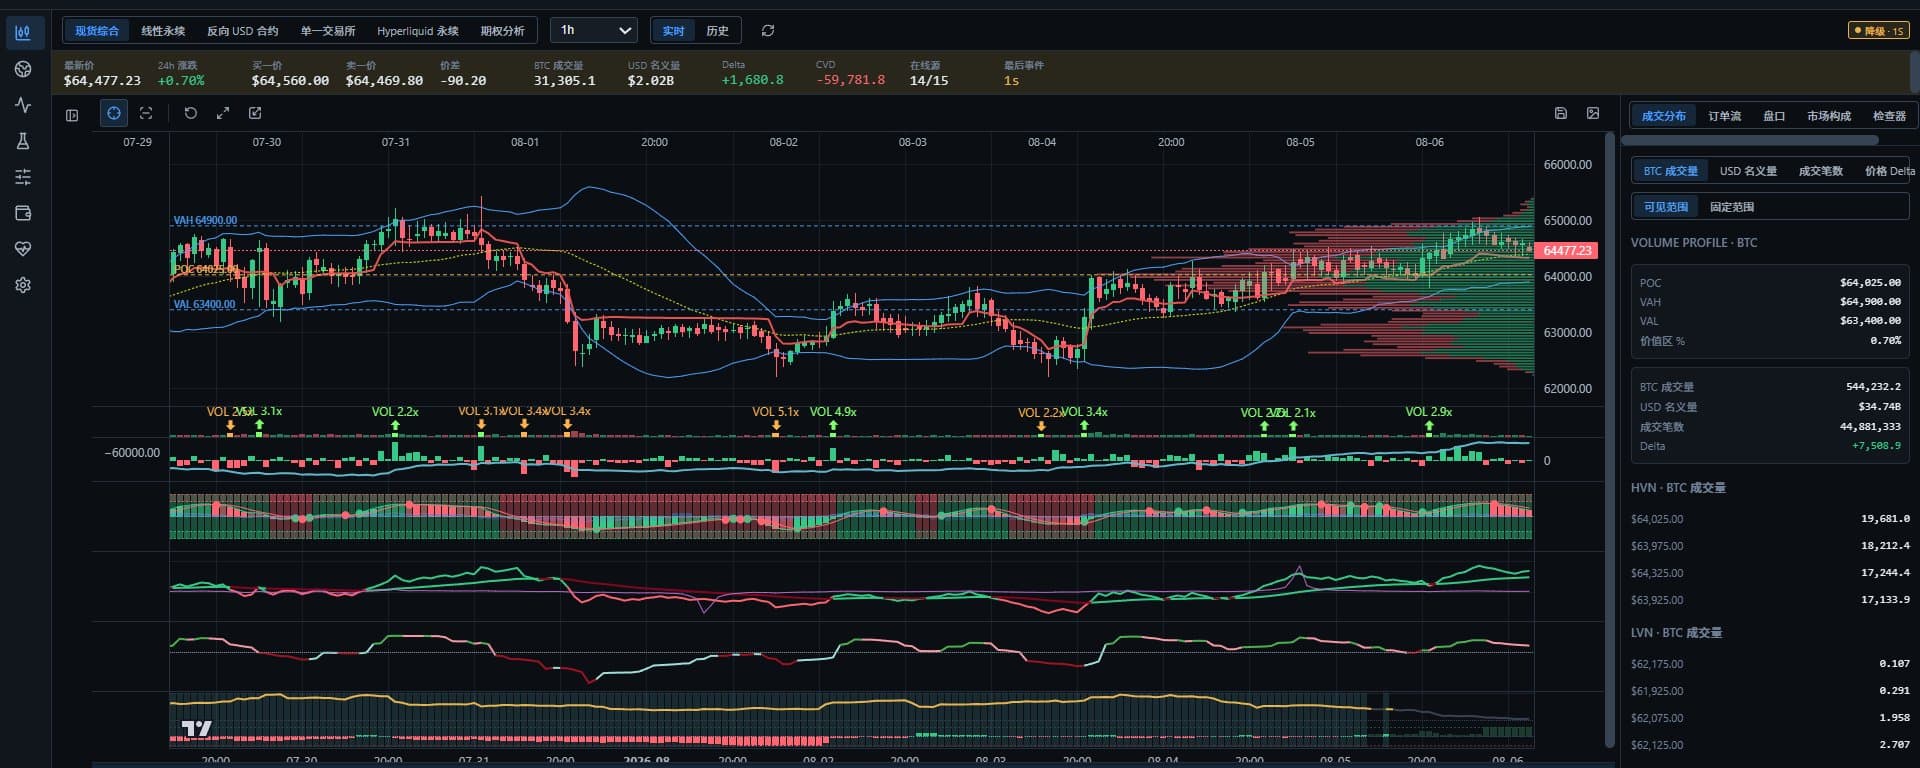Open the Hyperliquid 永续 tab
This screenshot has width=1920, height=768.
(x=418, y=31)
